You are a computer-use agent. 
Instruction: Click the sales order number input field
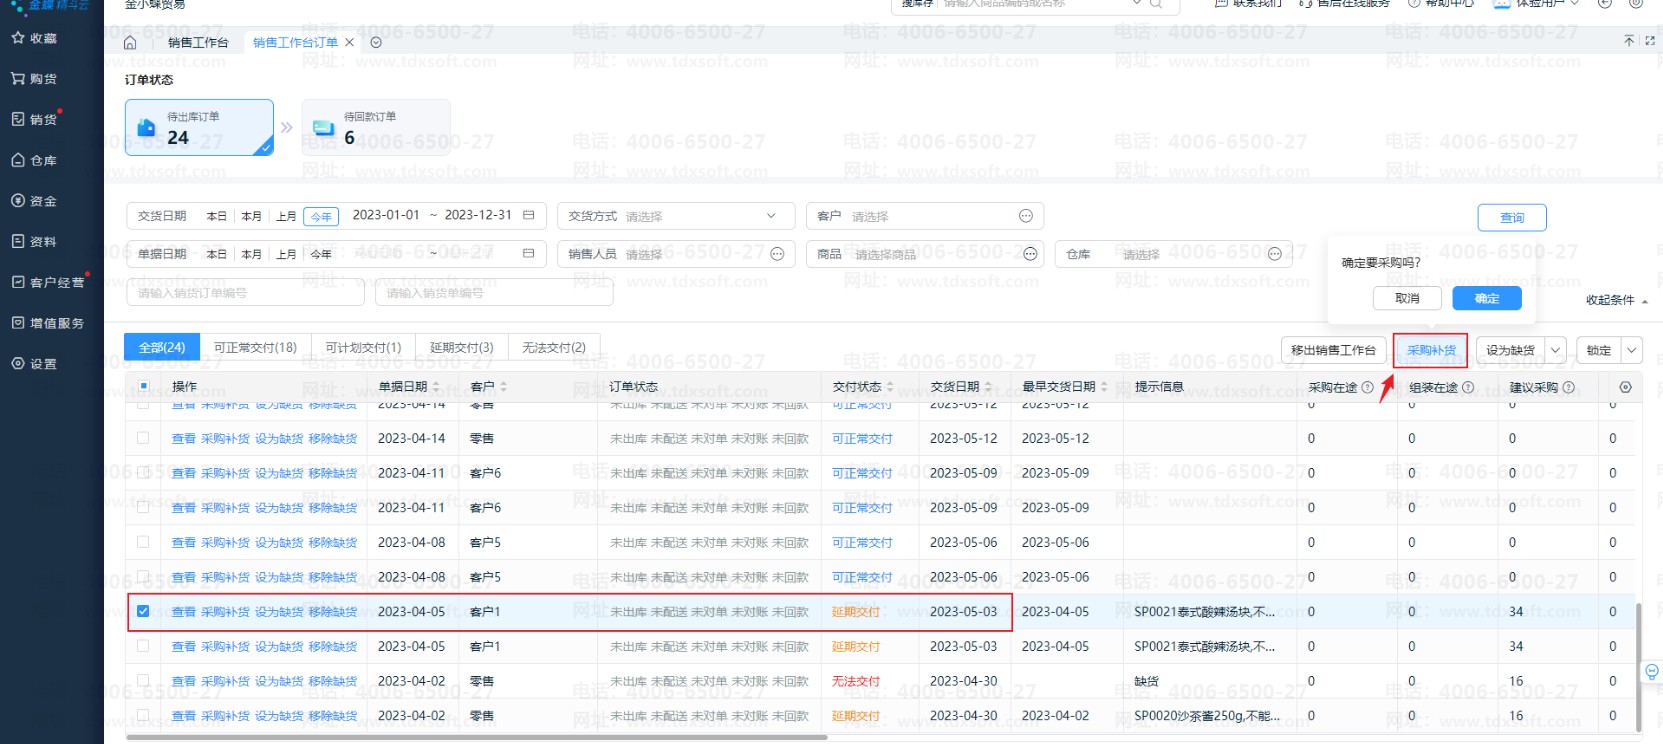(245, 293)
